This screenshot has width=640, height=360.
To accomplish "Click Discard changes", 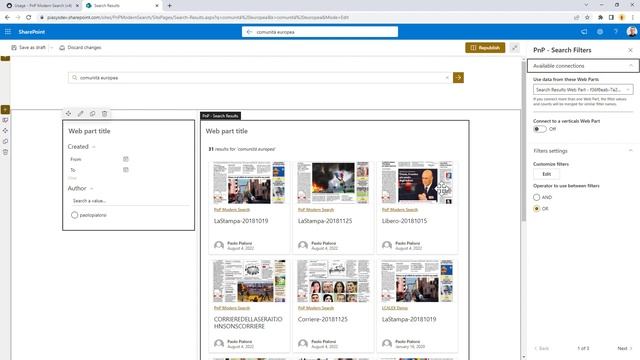I will (x=80, y=47).
